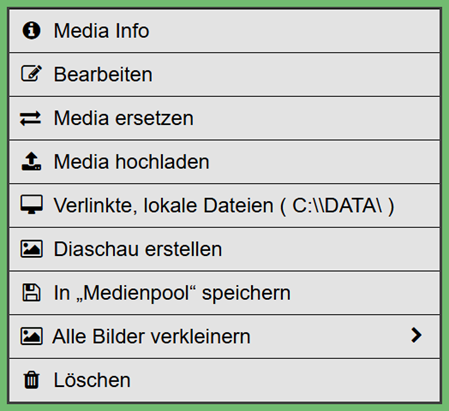Click the picture icon beside Diaschau erstellen
The image size is (449, 411).
coord(31,249)
